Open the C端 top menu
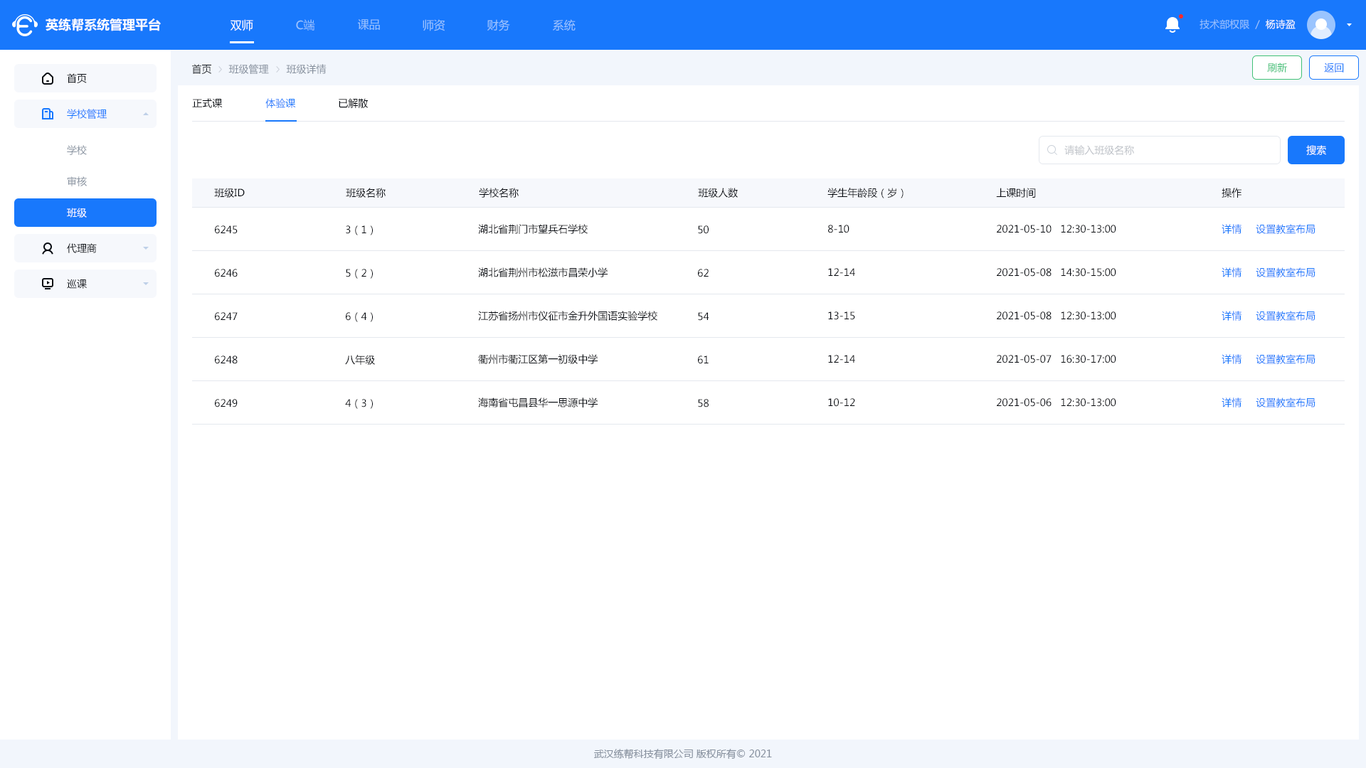This screenshot has height=768, width=1366. (x=305, y=25)
